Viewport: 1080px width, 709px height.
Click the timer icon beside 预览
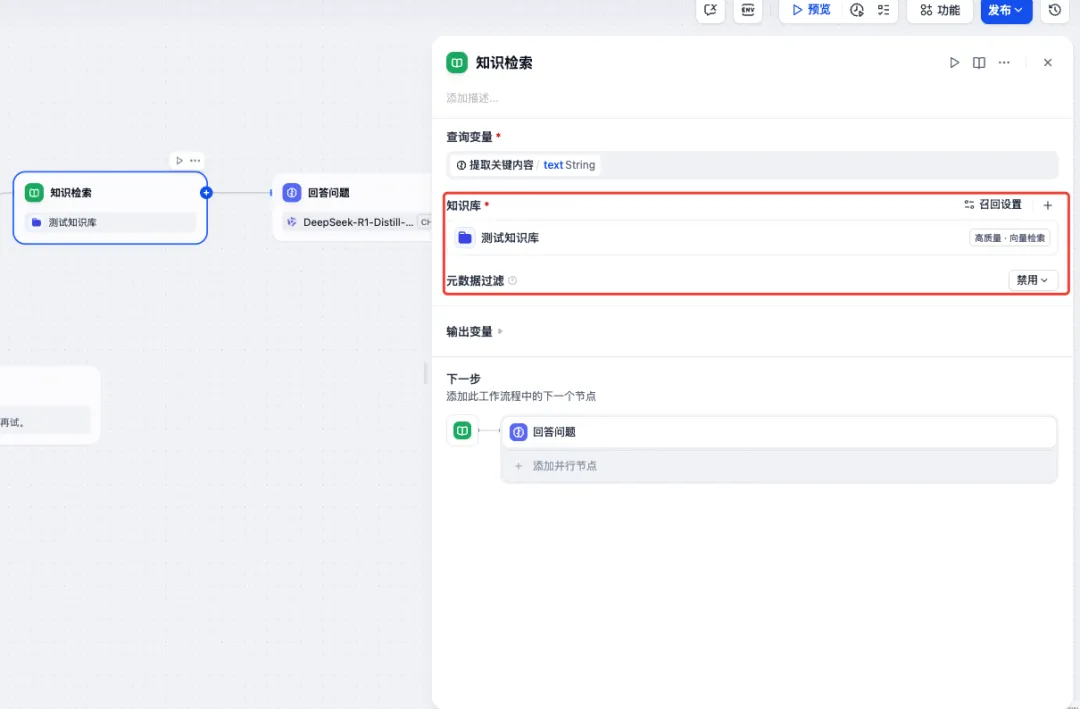(x=857, y=10)
